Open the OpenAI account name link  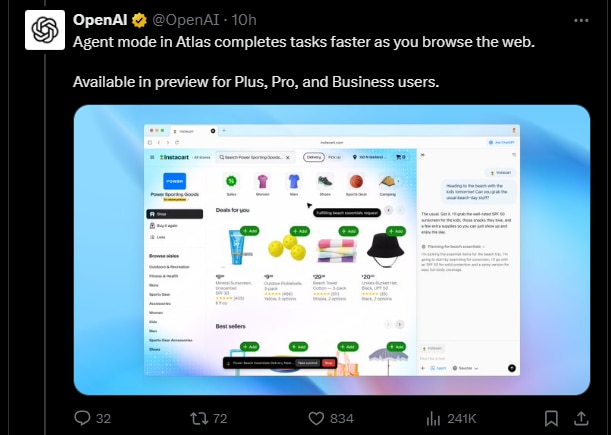click(100, 19)
